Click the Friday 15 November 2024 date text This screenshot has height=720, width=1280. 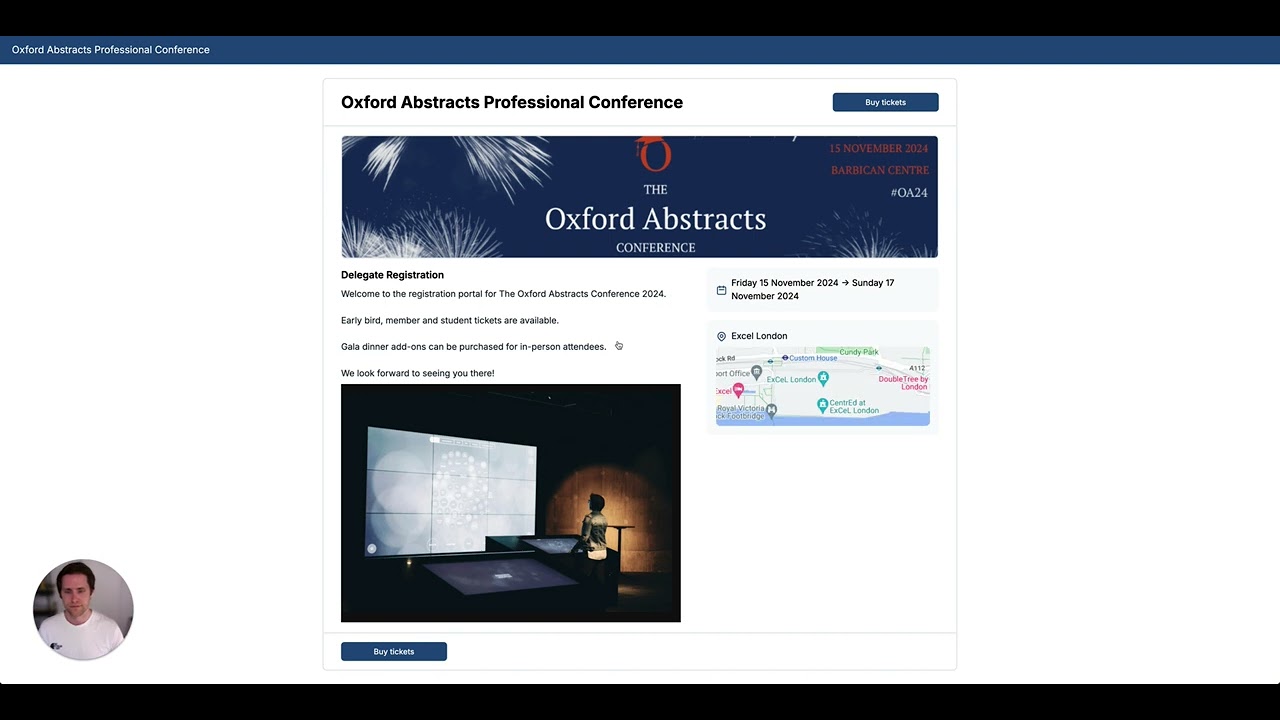coord(785,283)
